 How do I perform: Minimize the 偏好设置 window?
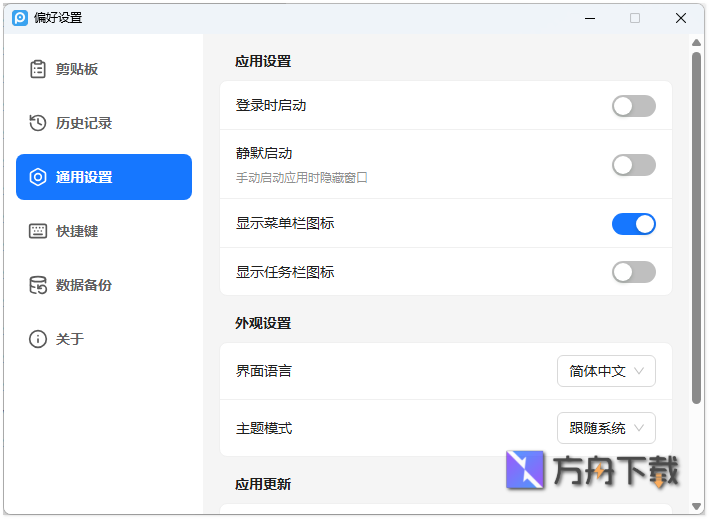590,18
